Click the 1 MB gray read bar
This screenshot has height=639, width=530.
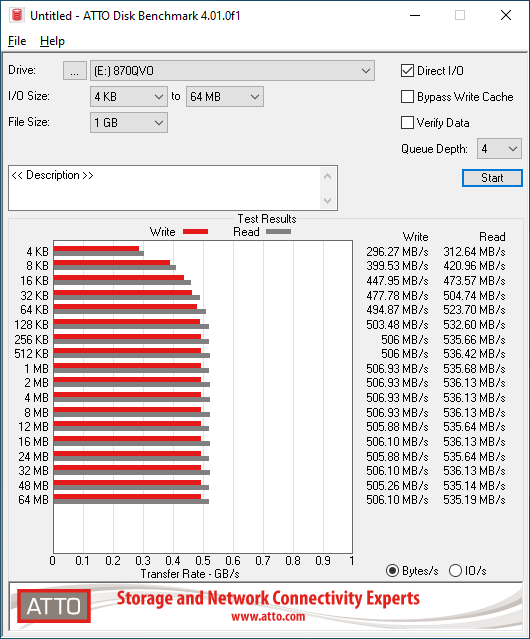pyautogui.click(x=131, y=370)
